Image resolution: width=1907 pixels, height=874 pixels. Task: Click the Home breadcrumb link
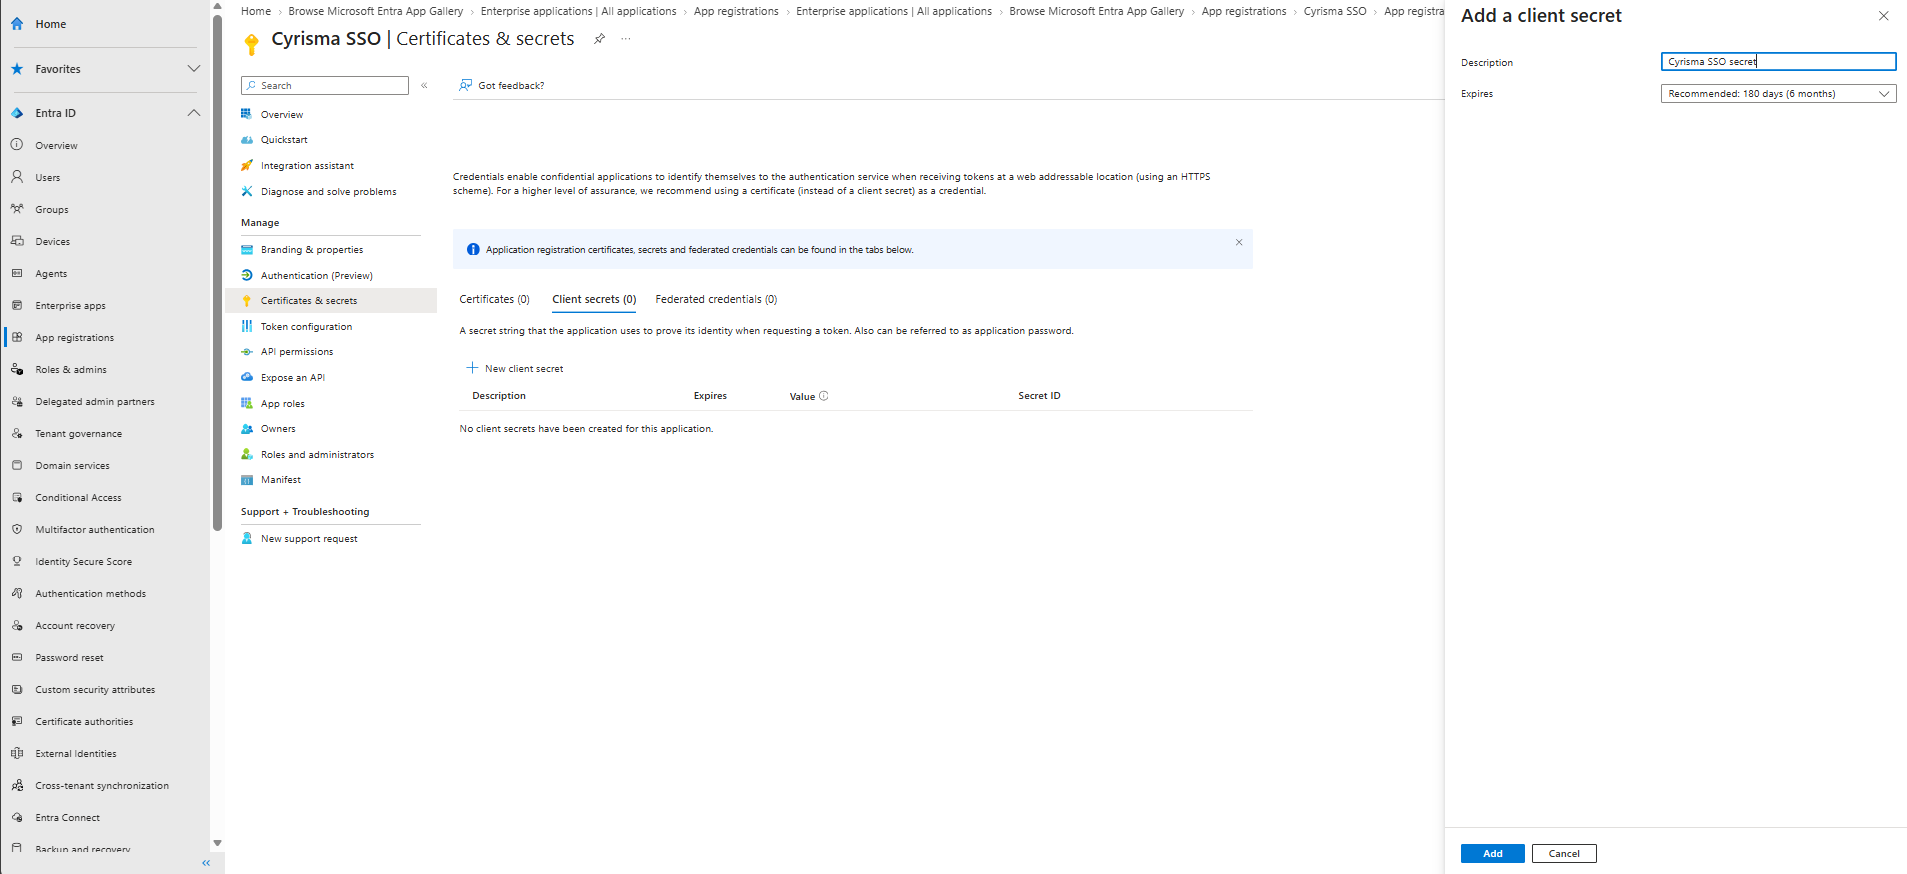256,11
